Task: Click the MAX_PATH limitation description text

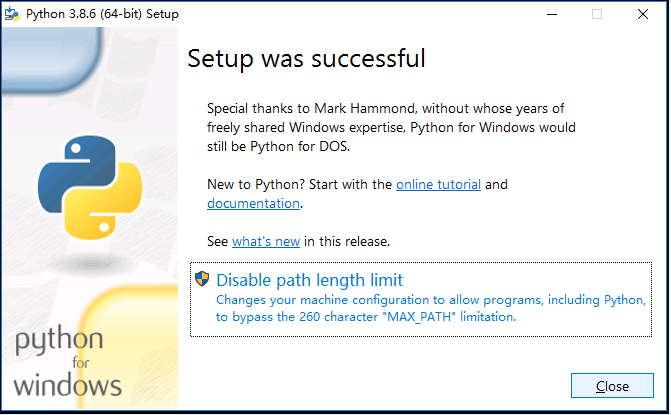Action: [431, 308]
